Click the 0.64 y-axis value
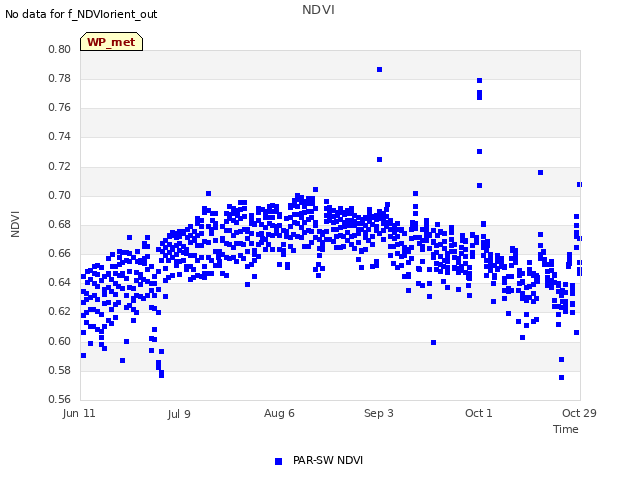 [x=60, y=282]
